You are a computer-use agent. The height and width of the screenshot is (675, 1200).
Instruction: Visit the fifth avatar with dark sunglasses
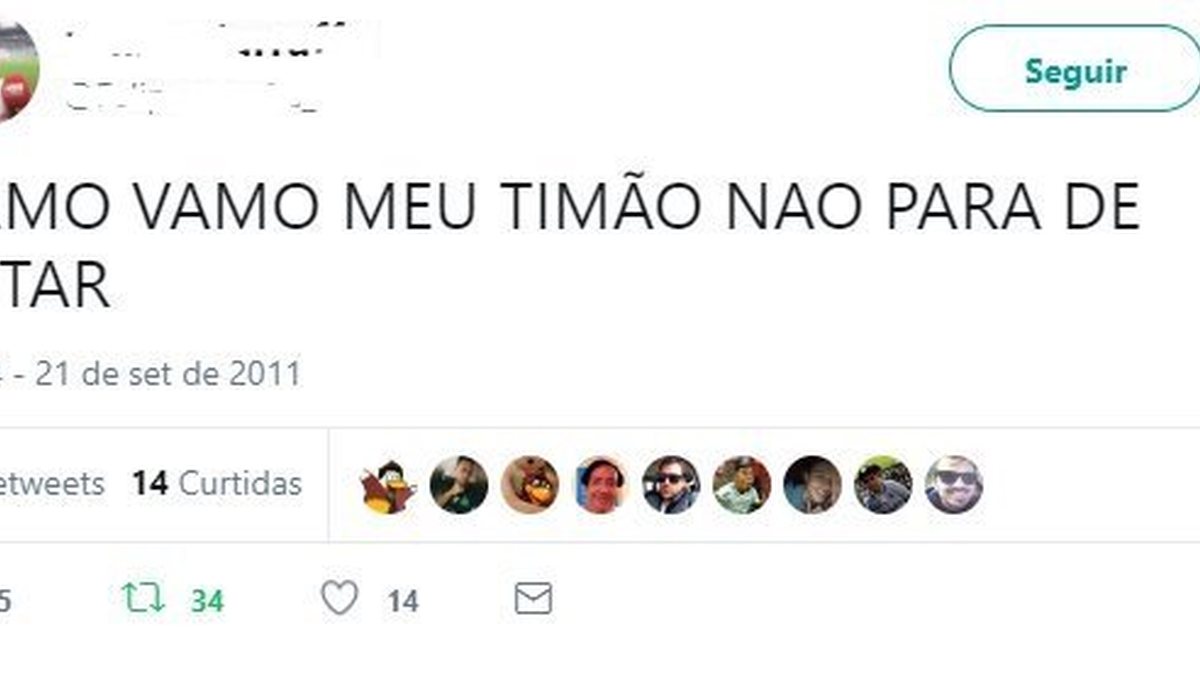tap(671, 485)
